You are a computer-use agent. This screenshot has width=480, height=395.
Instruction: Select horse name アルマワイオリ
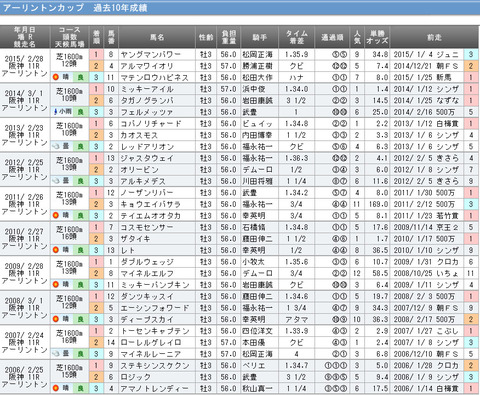147,66
